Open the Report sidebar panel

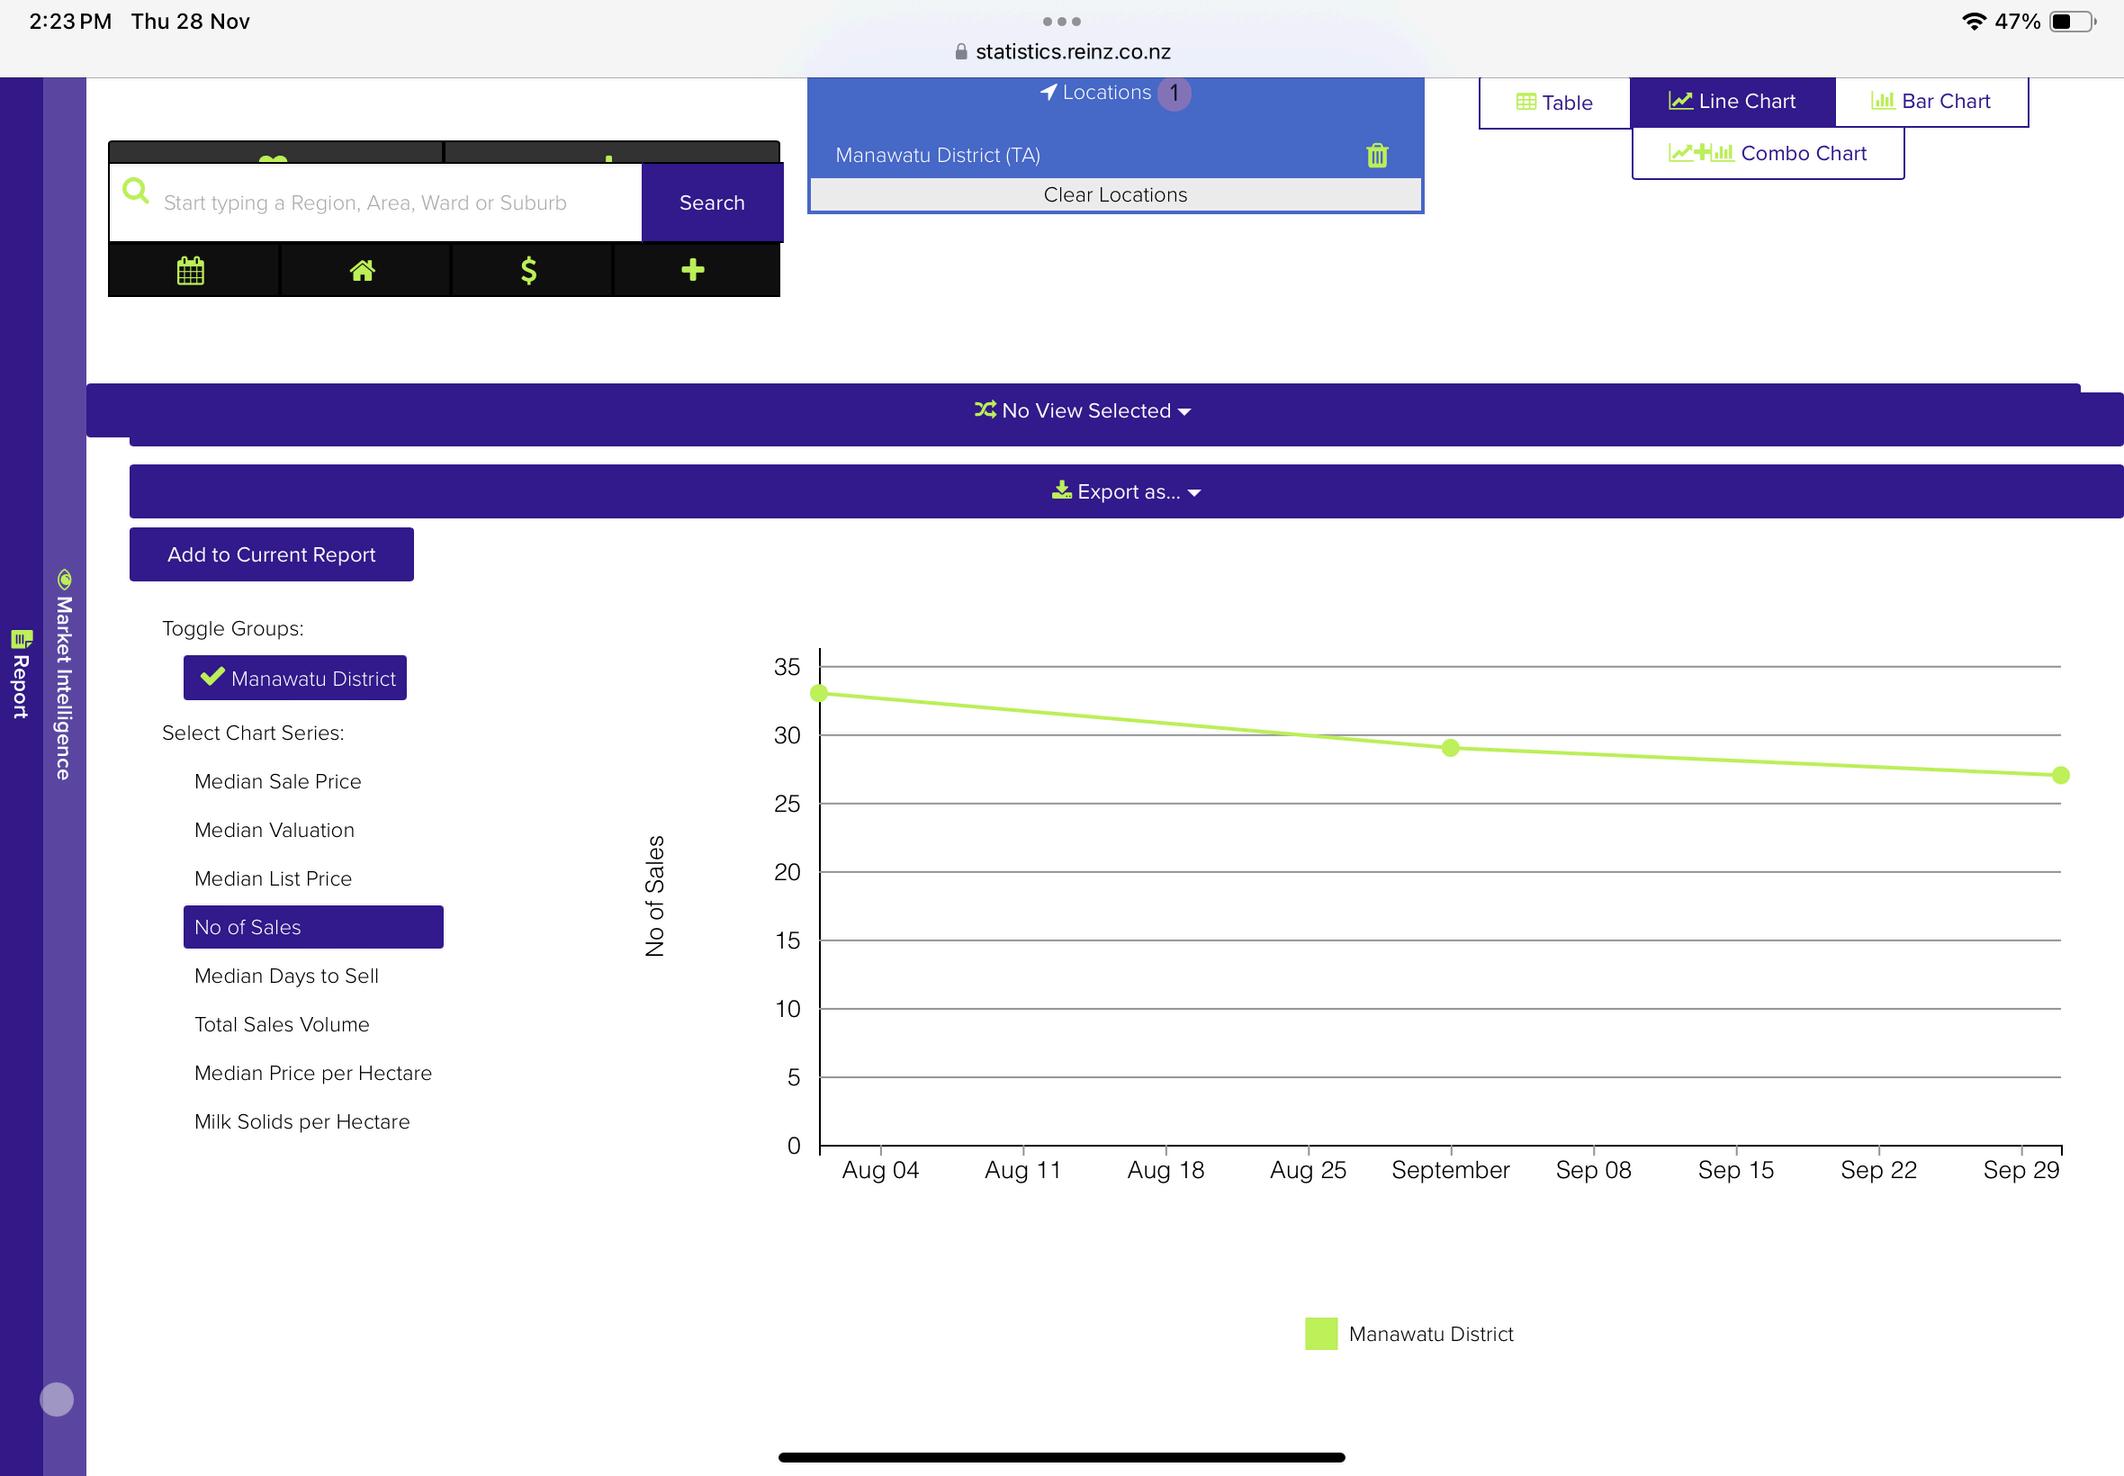pos(21,675)
